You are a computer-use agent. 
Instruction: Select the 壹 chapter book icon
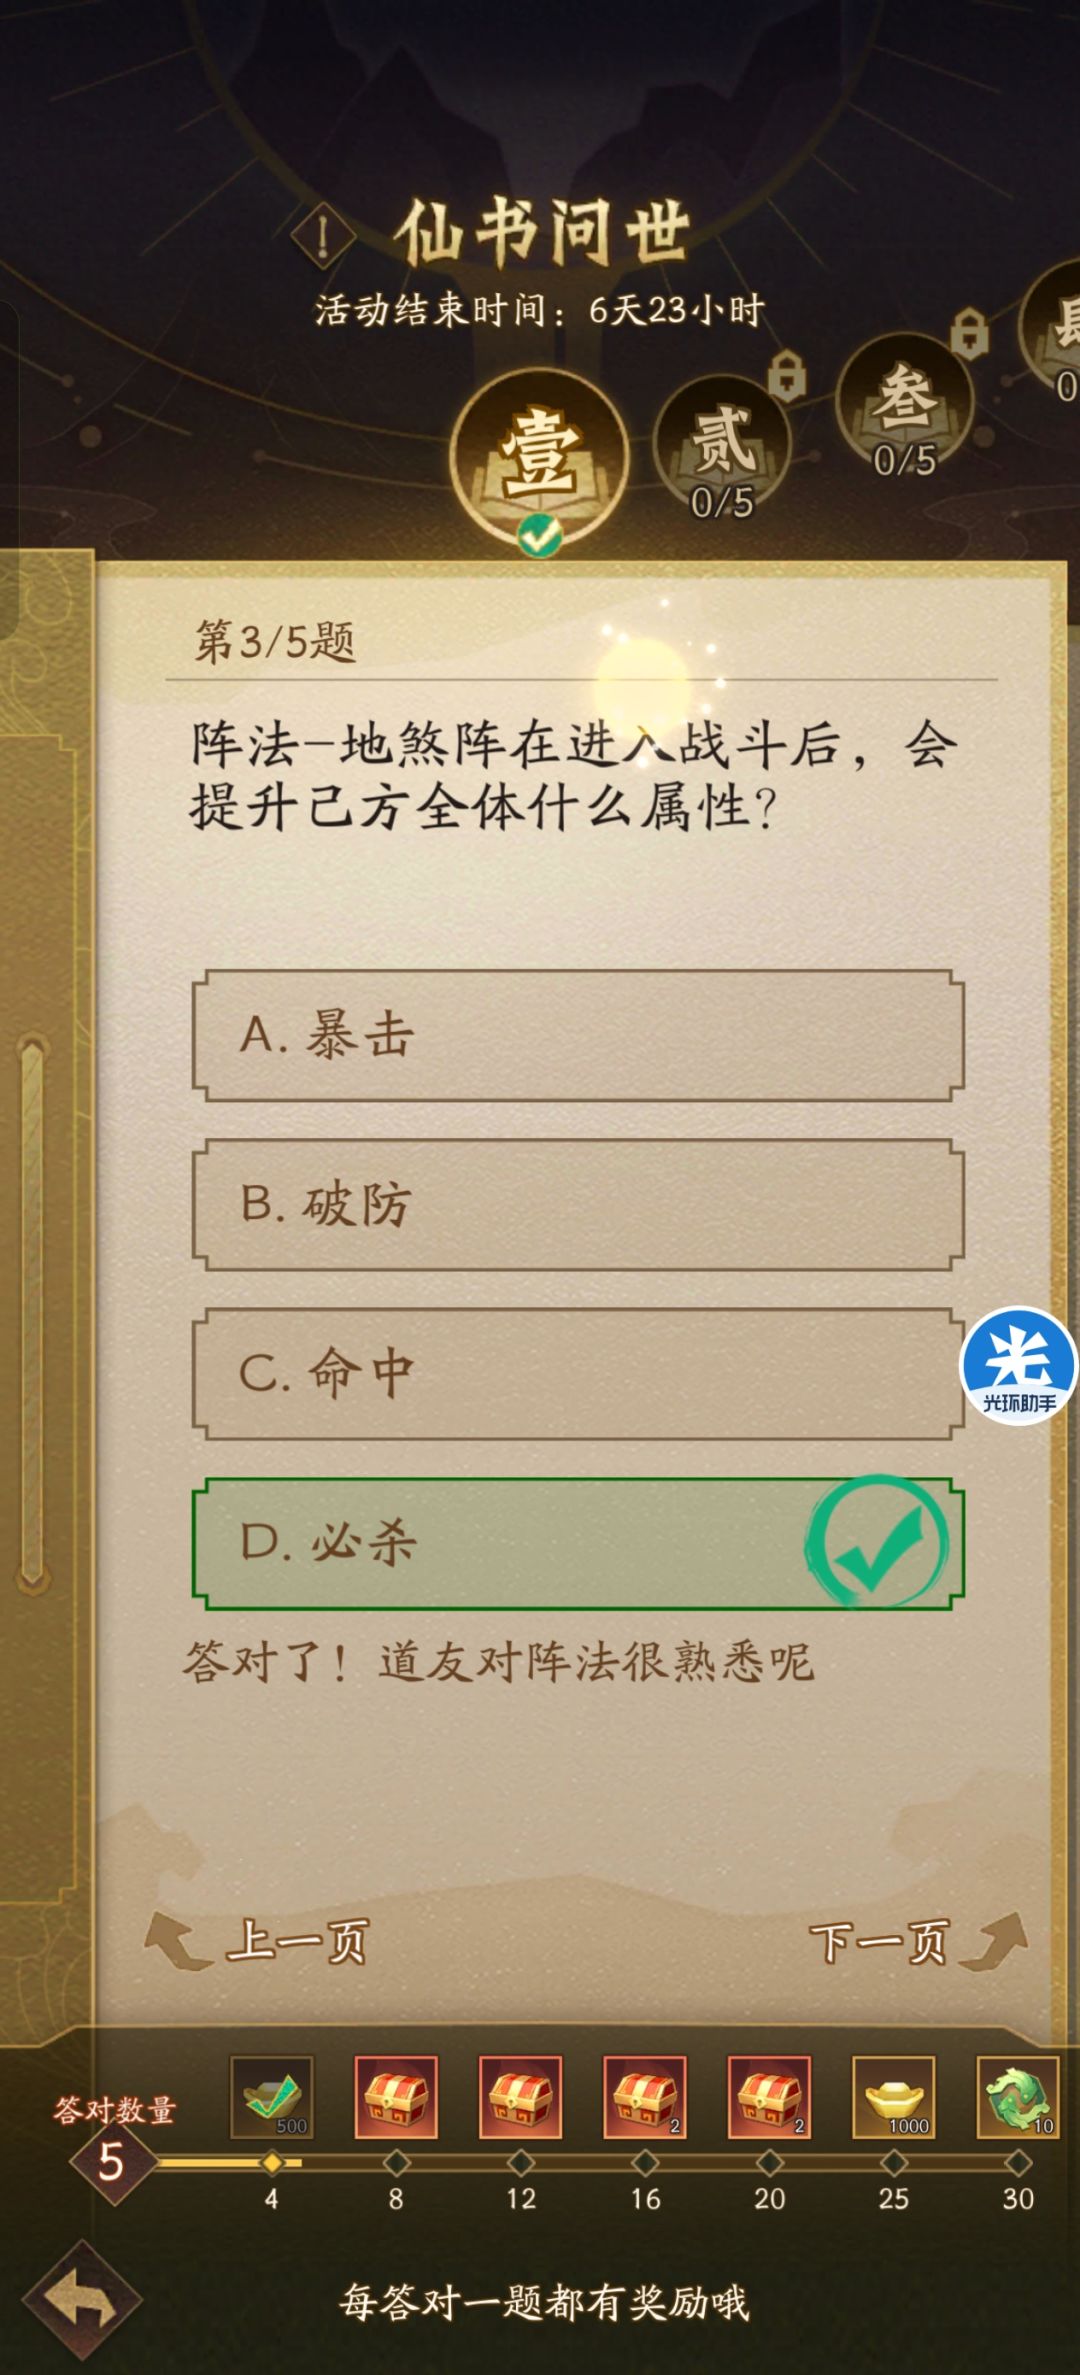click(x=540, y=452)
